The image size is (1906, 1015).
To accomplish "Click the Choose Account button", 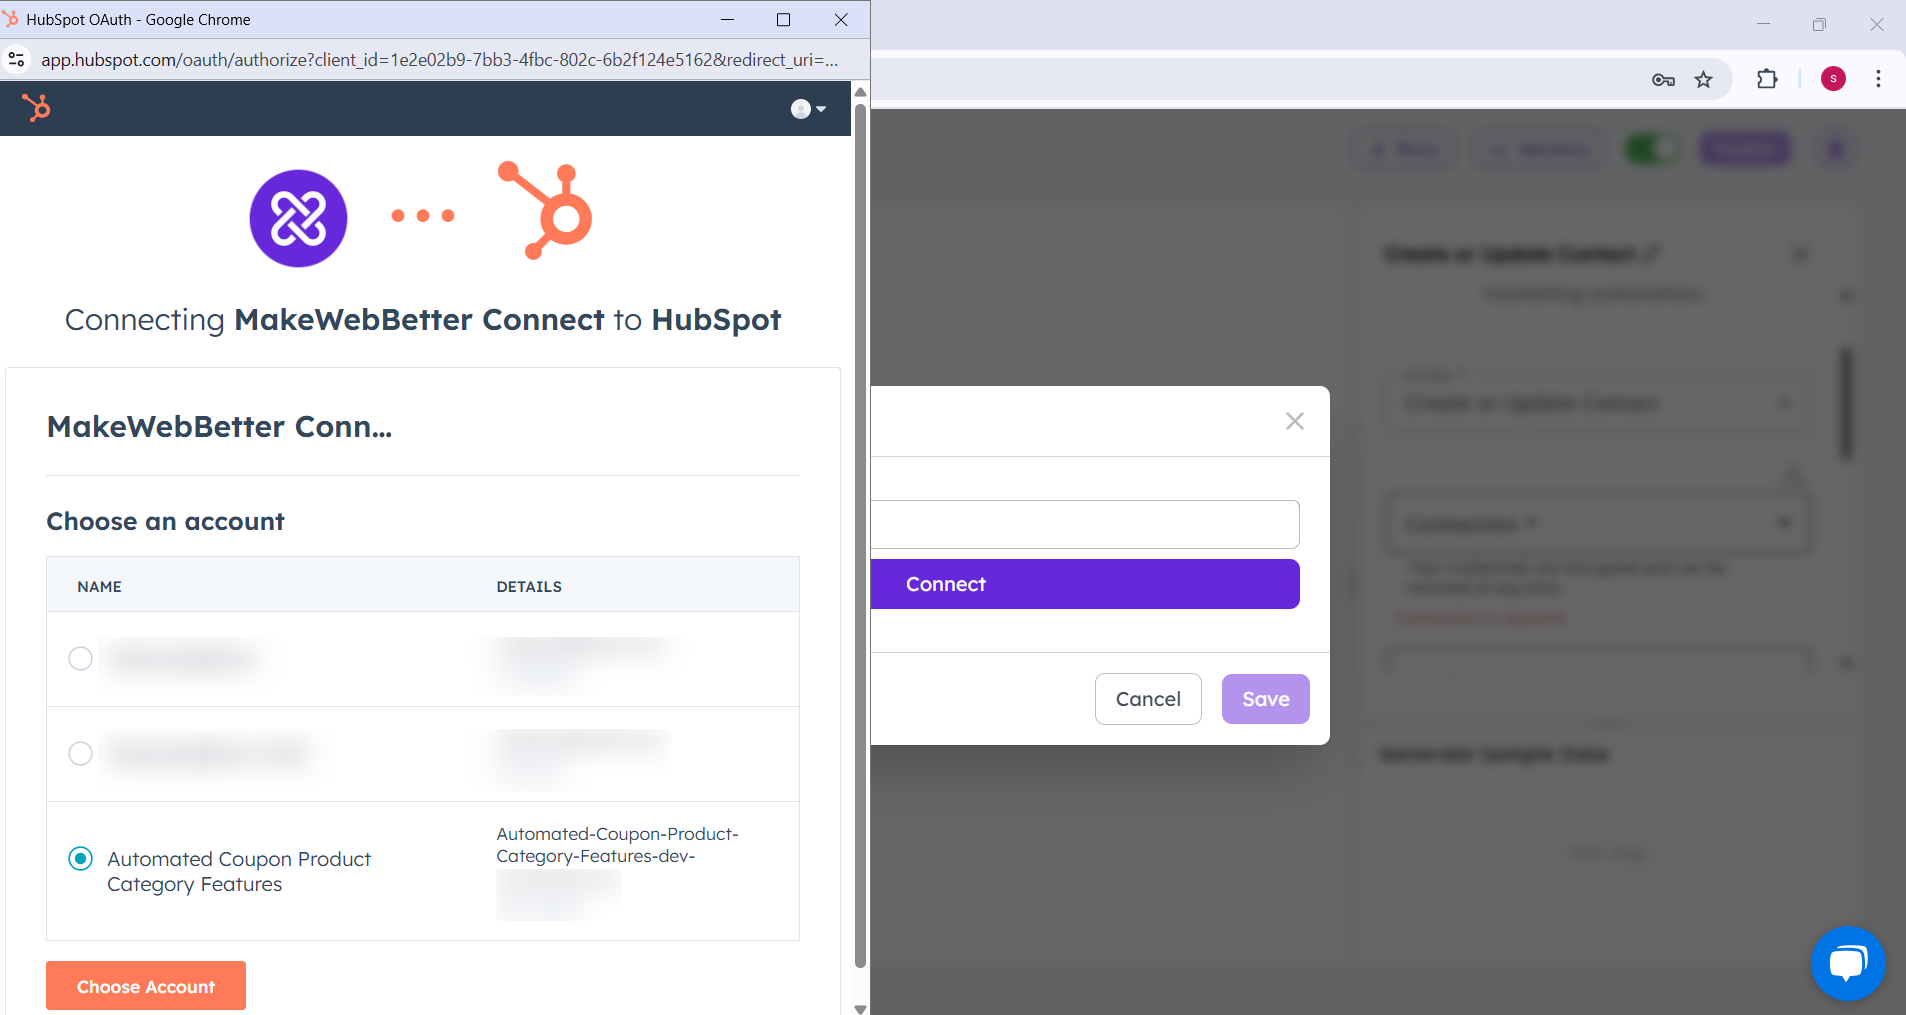I will tap(146, 986).
